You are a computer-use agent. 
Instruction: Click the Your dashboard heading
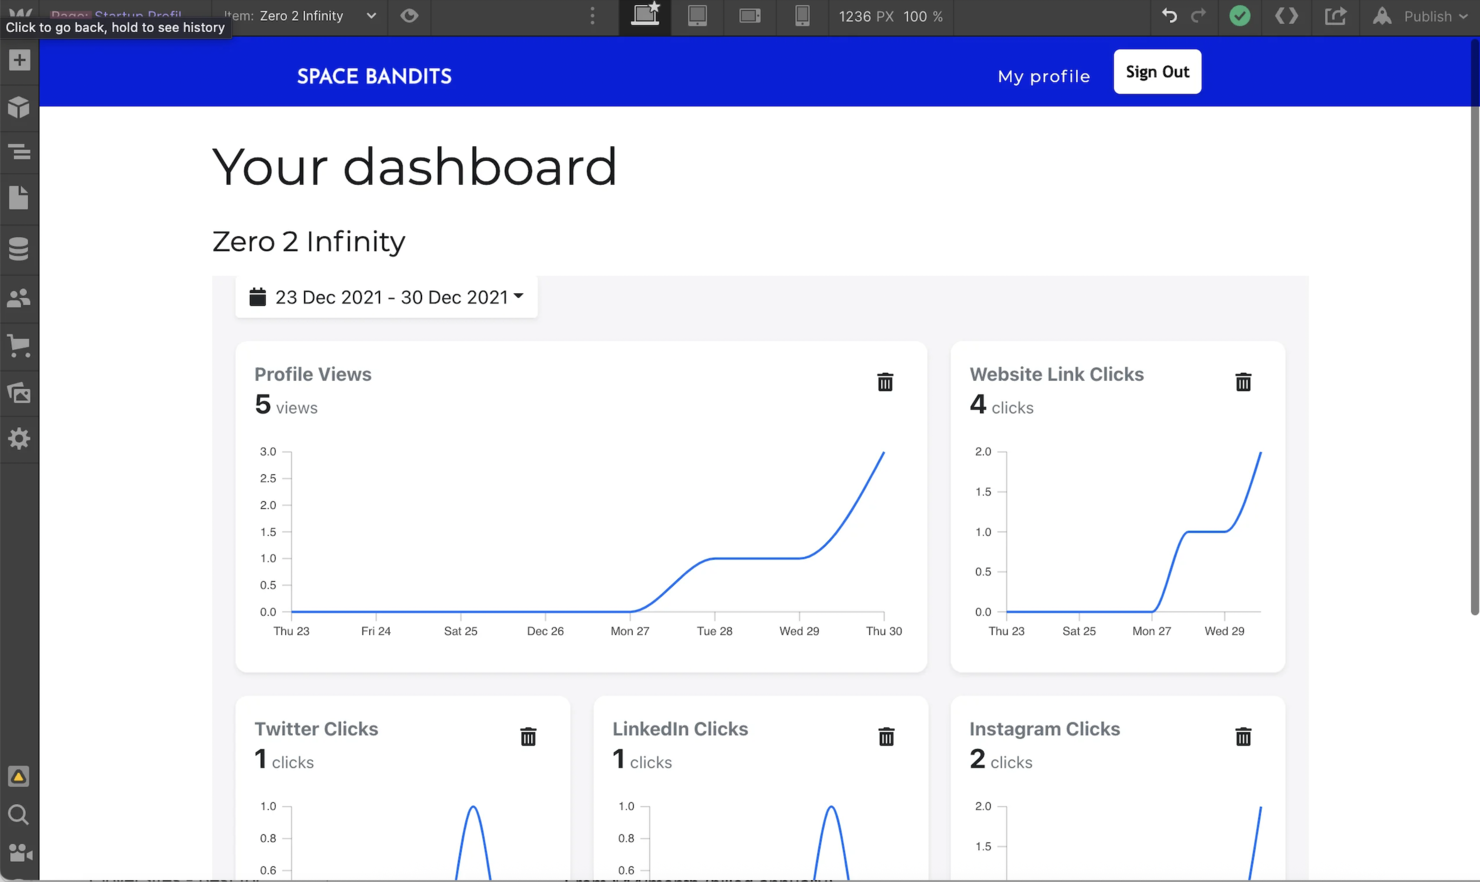(414, 166)
